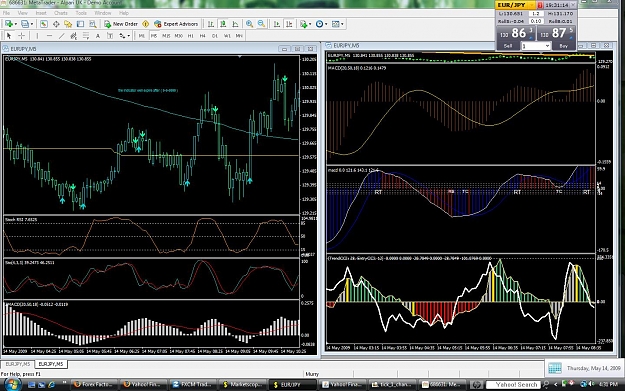
Task: Select the text label A tool
Action: tap(98, 36)
